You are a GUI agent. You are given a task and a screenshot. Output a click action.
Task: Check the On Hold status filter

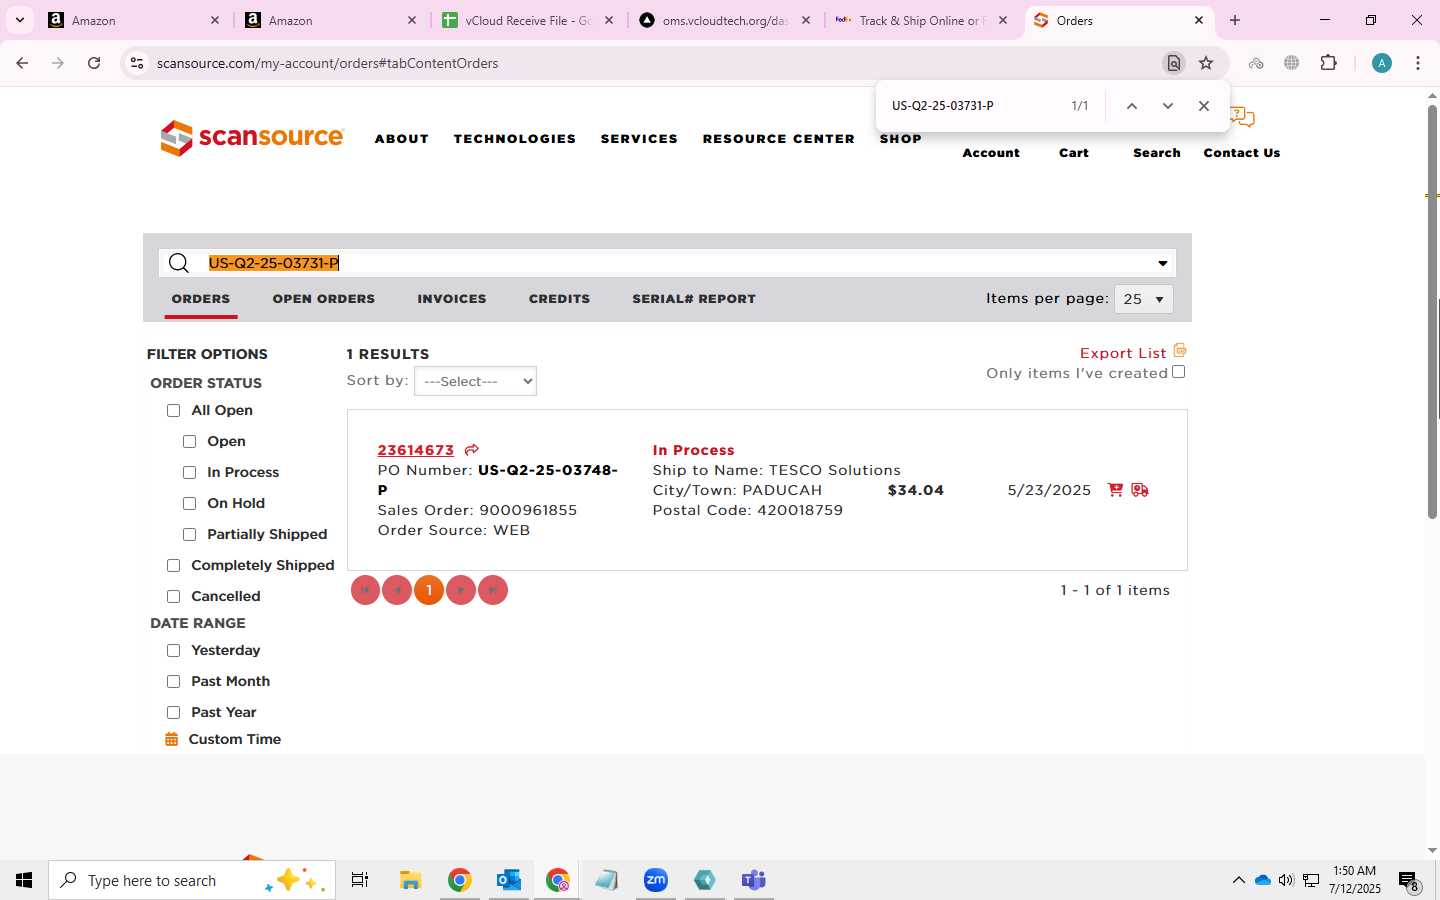pos(189,504)
